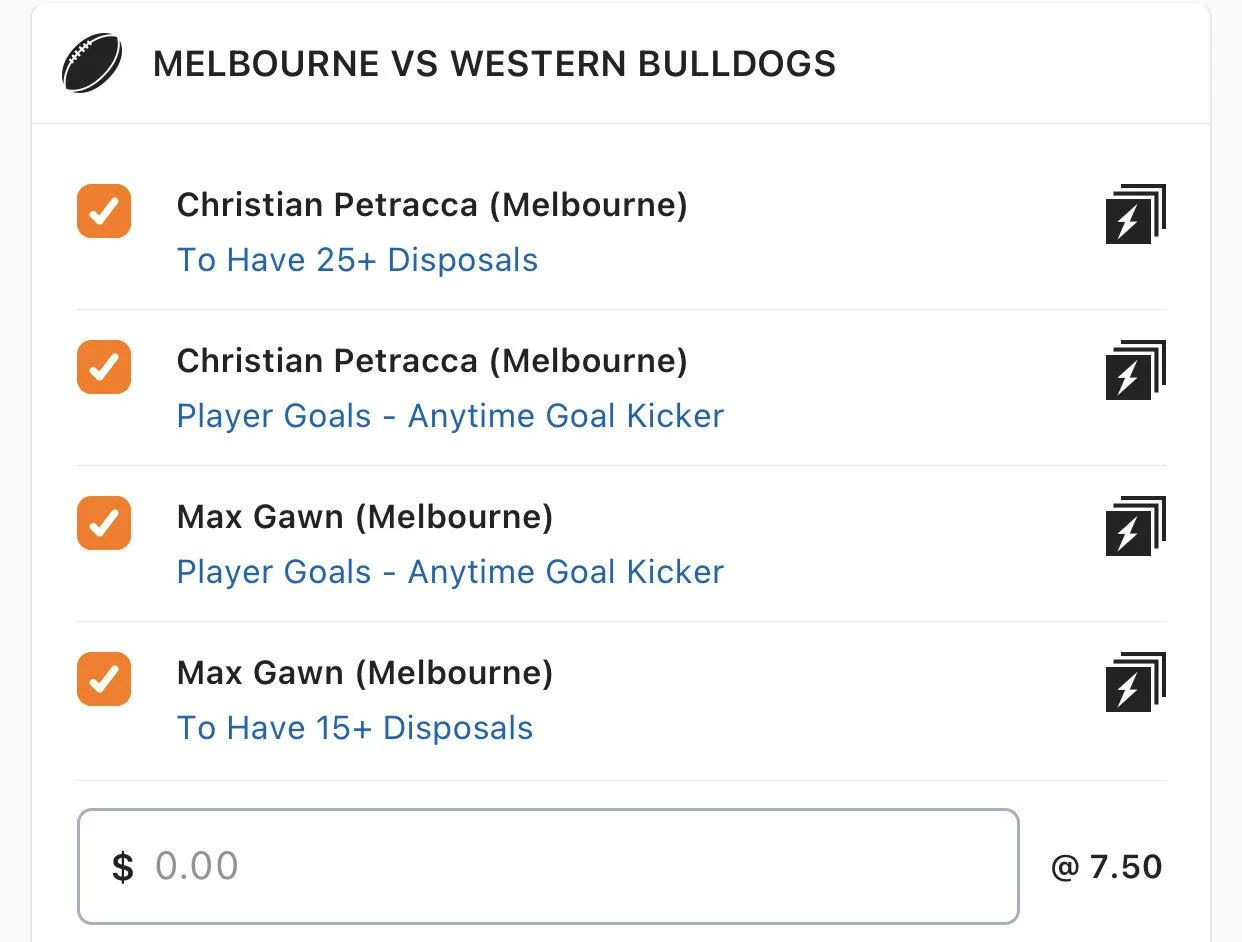This screenshot has height=942, width=1242.
Task: Uncheck Petracca's 25+ Disposals selection checkbox
Action: pos(104,211)
